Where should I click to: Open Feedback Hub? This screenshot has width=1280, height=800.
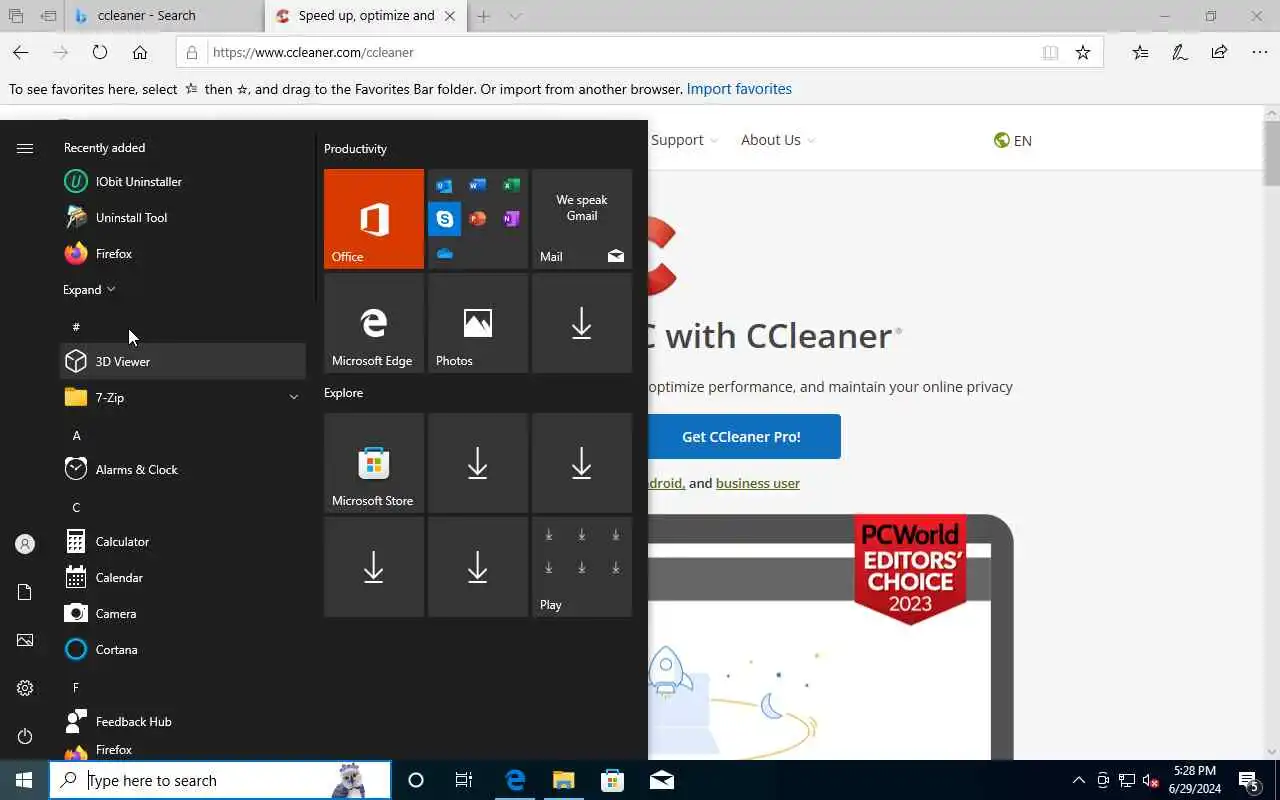183,721
